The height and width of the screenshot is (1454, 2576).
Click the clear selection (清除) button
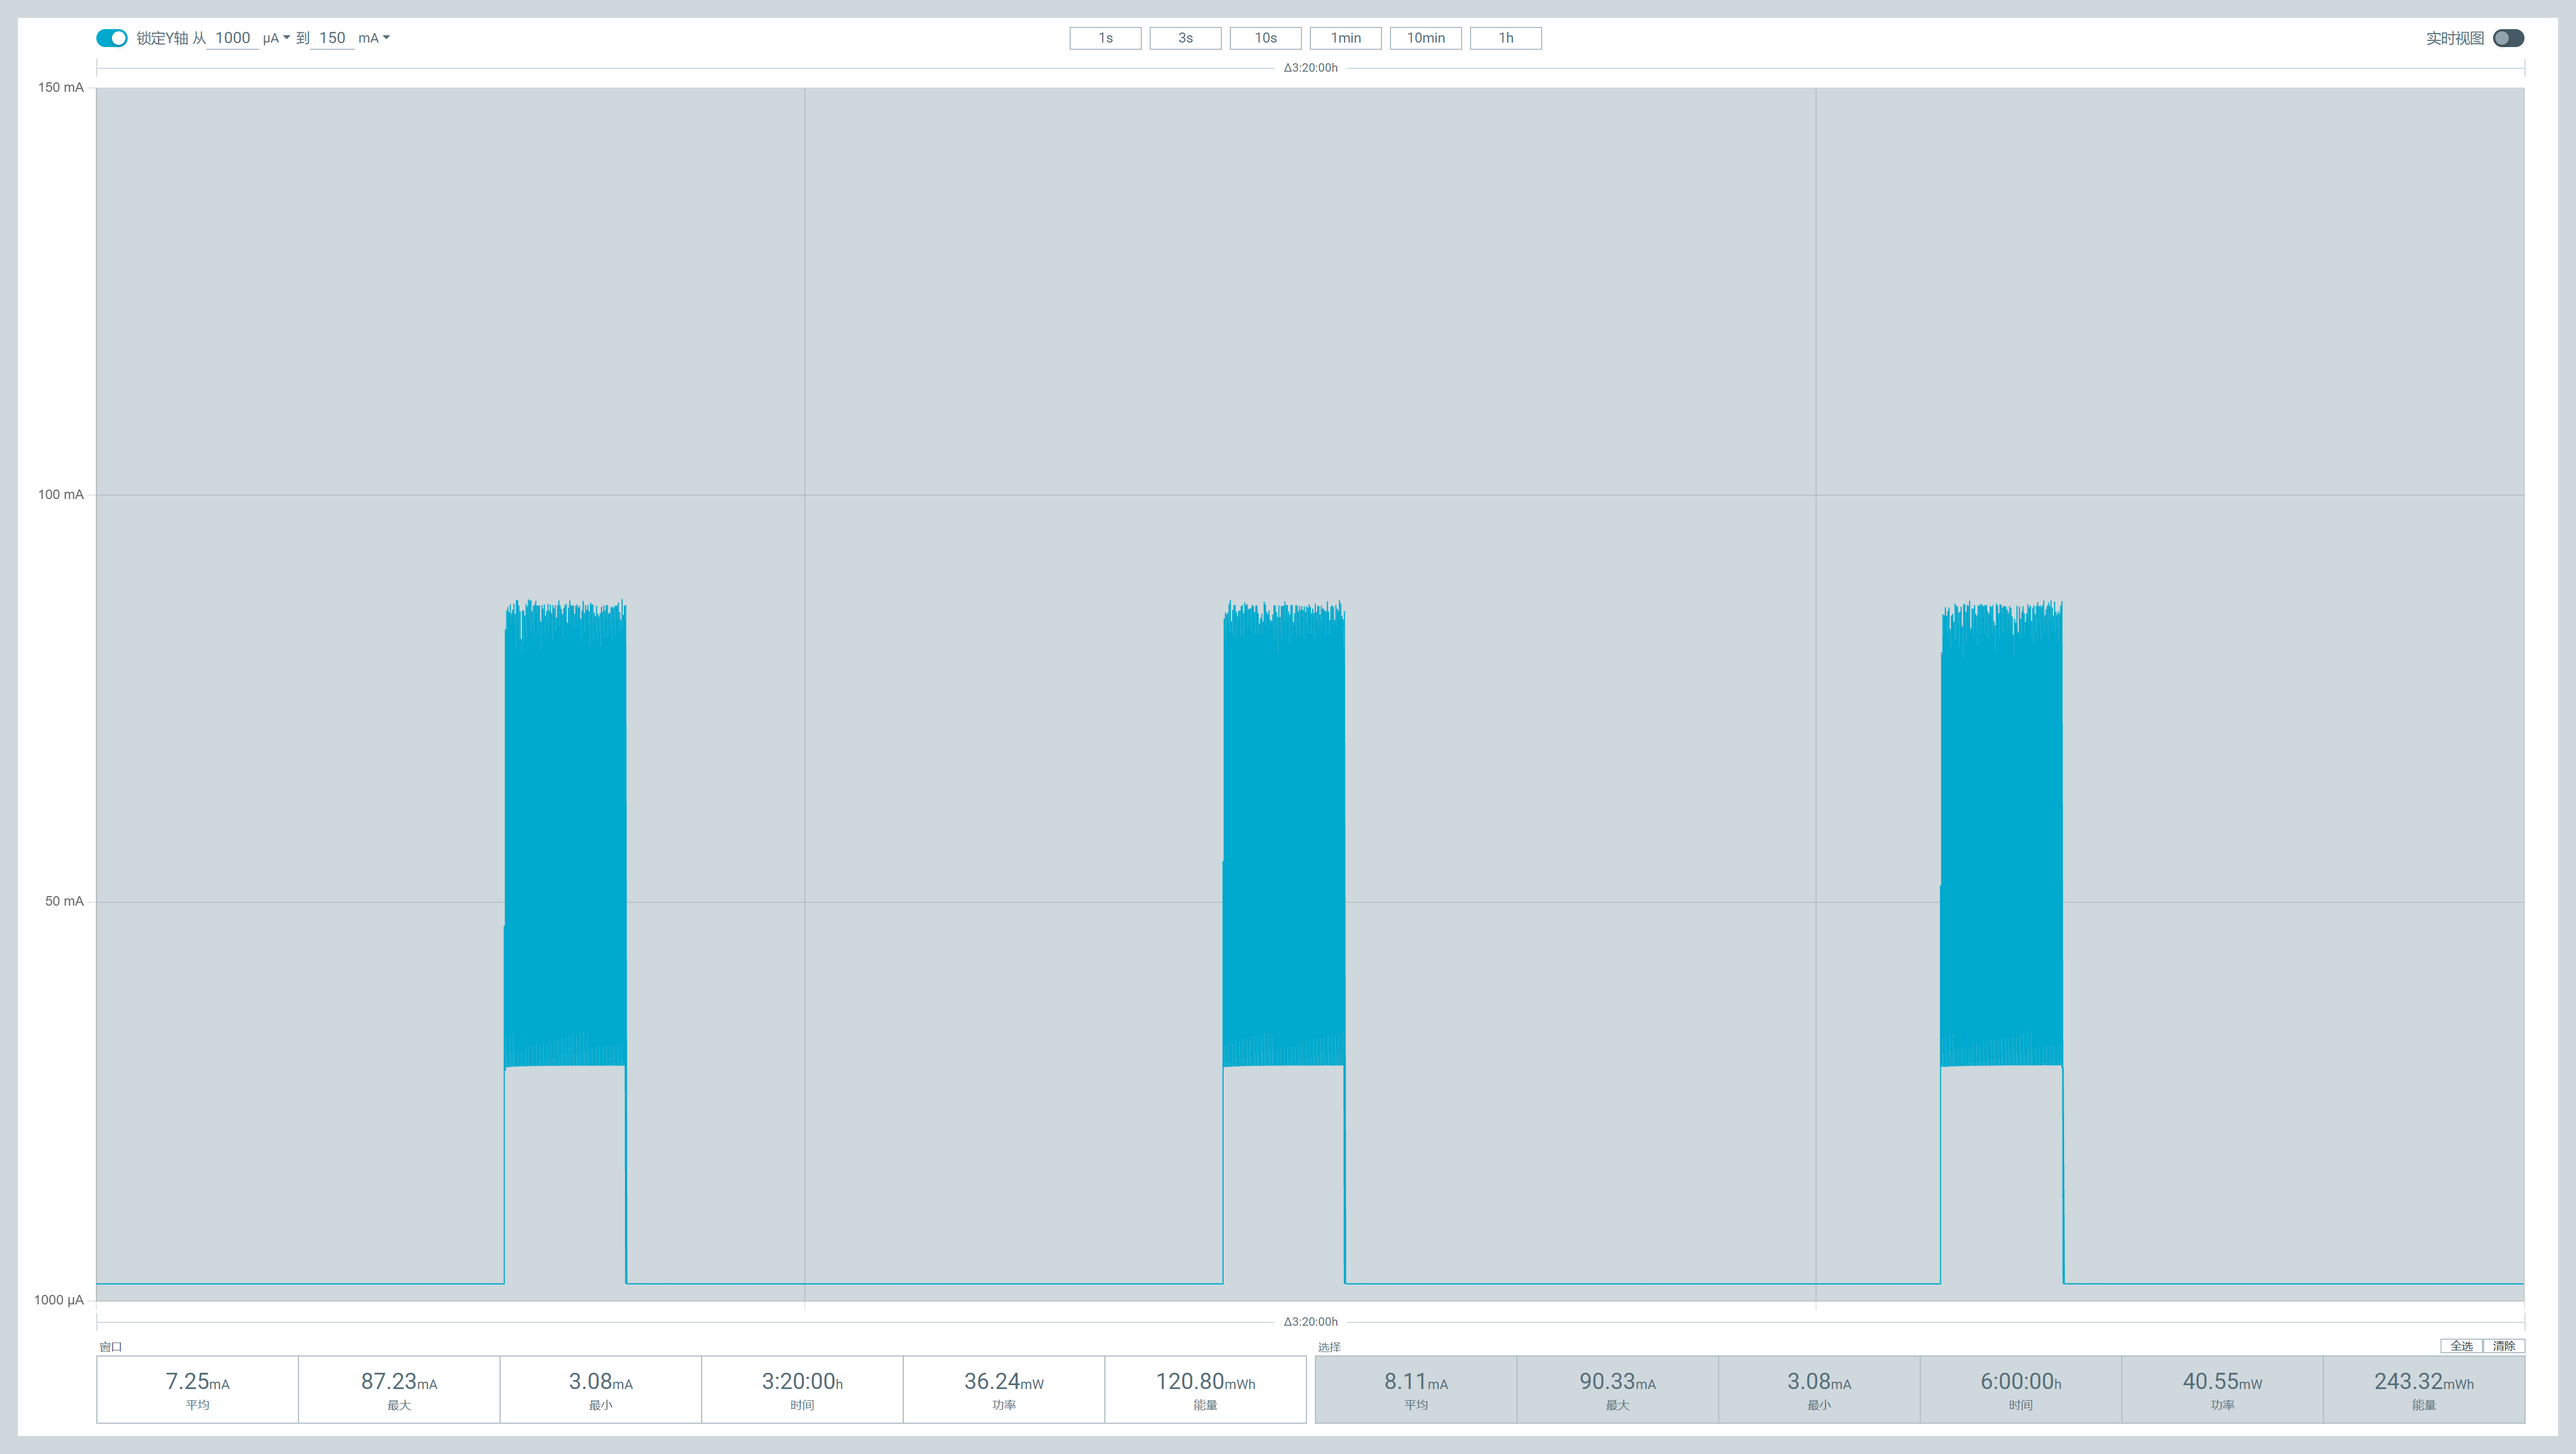pyautogui.click(x=2503, y=1346)
